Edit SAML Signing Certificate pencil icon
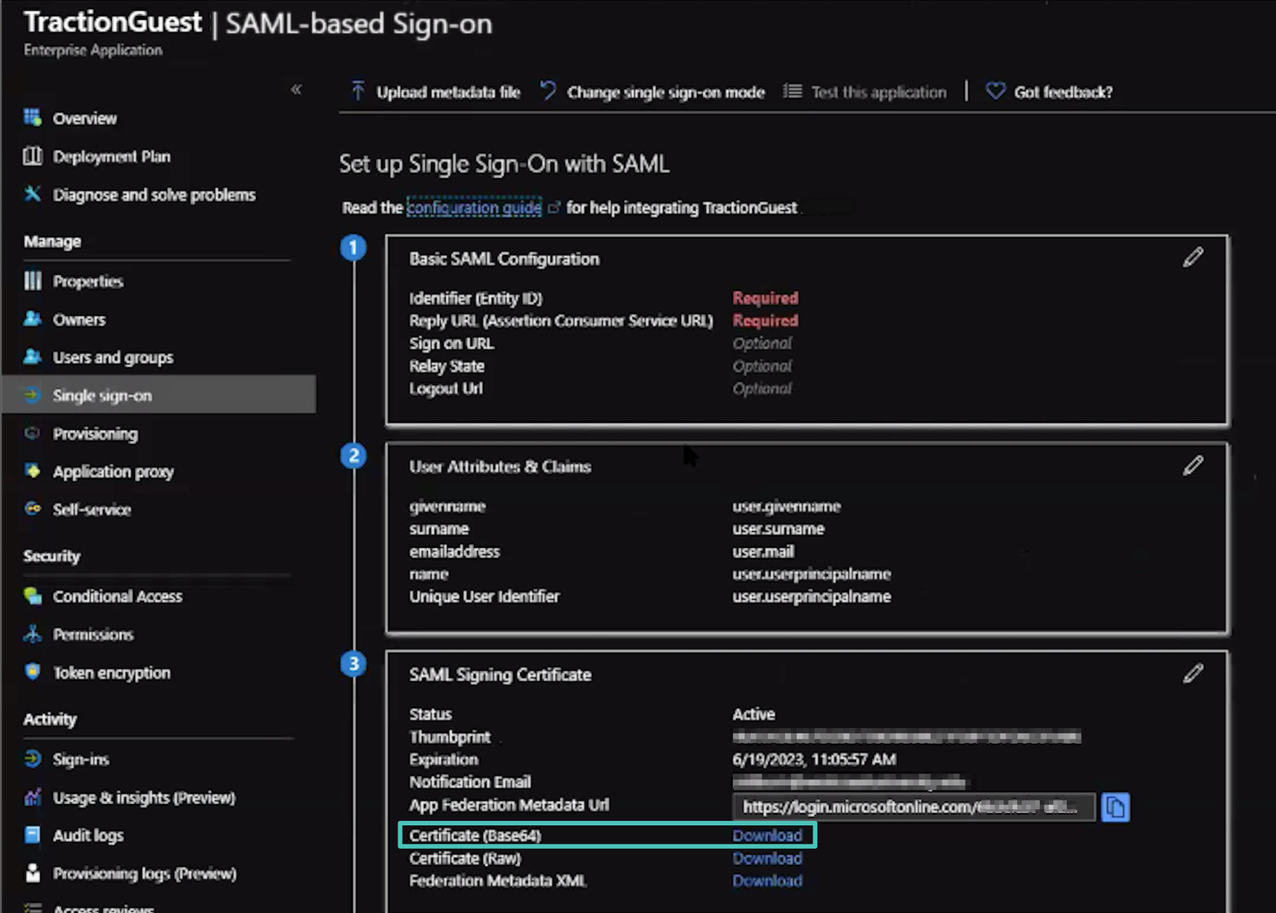The image size is (1276, 913). point(1193,673)
